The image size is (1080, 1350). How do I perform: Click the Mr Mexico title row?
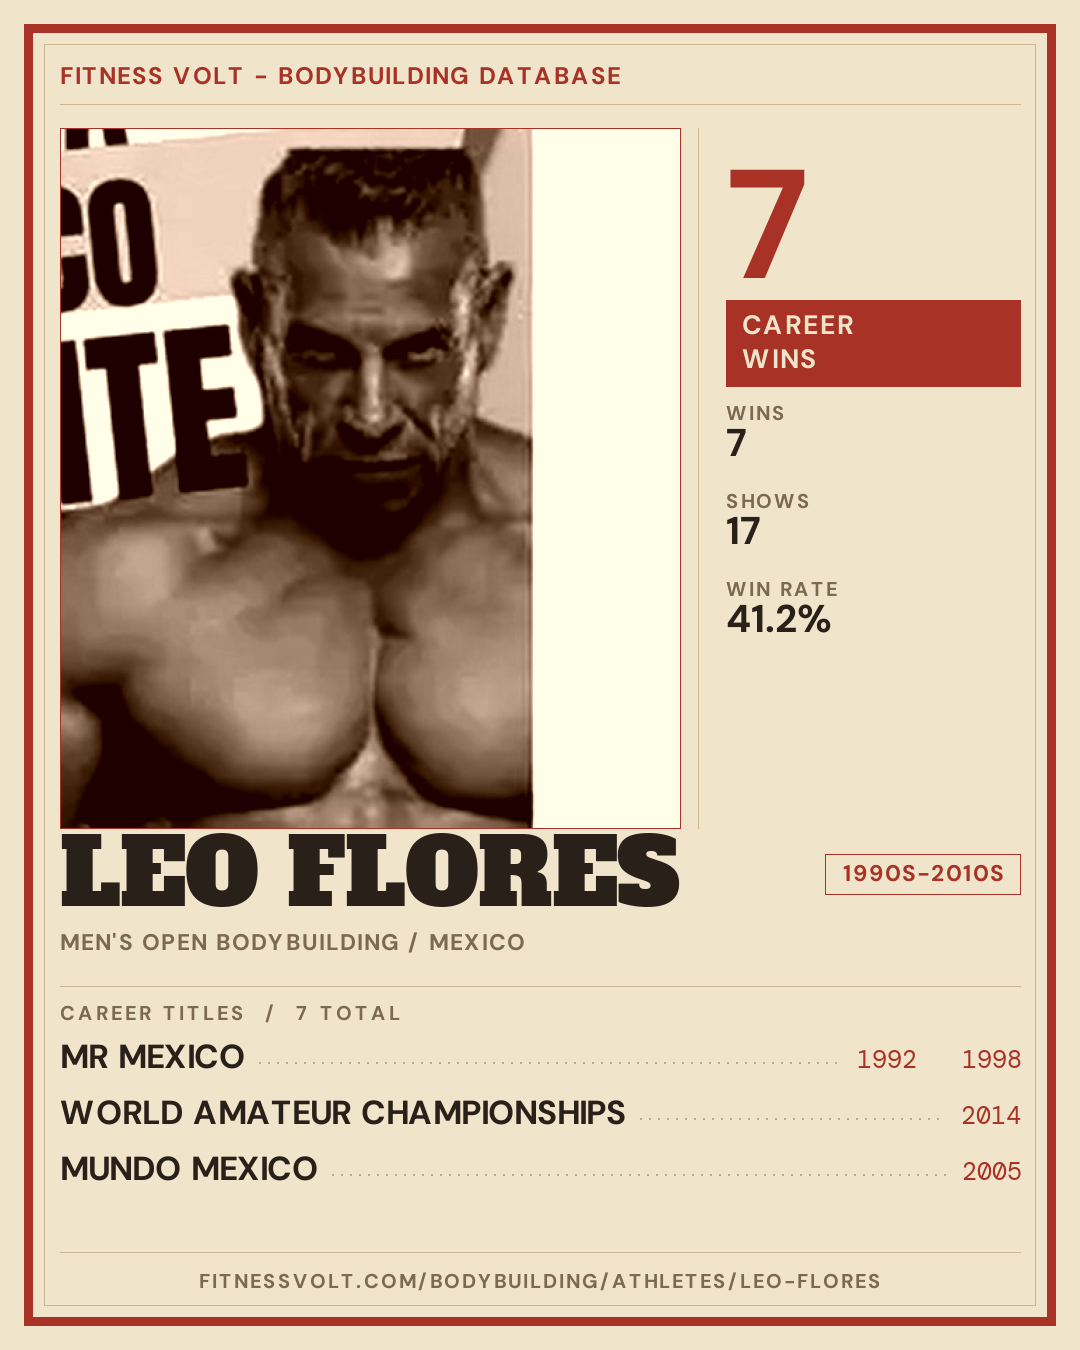coord(540,1057)
